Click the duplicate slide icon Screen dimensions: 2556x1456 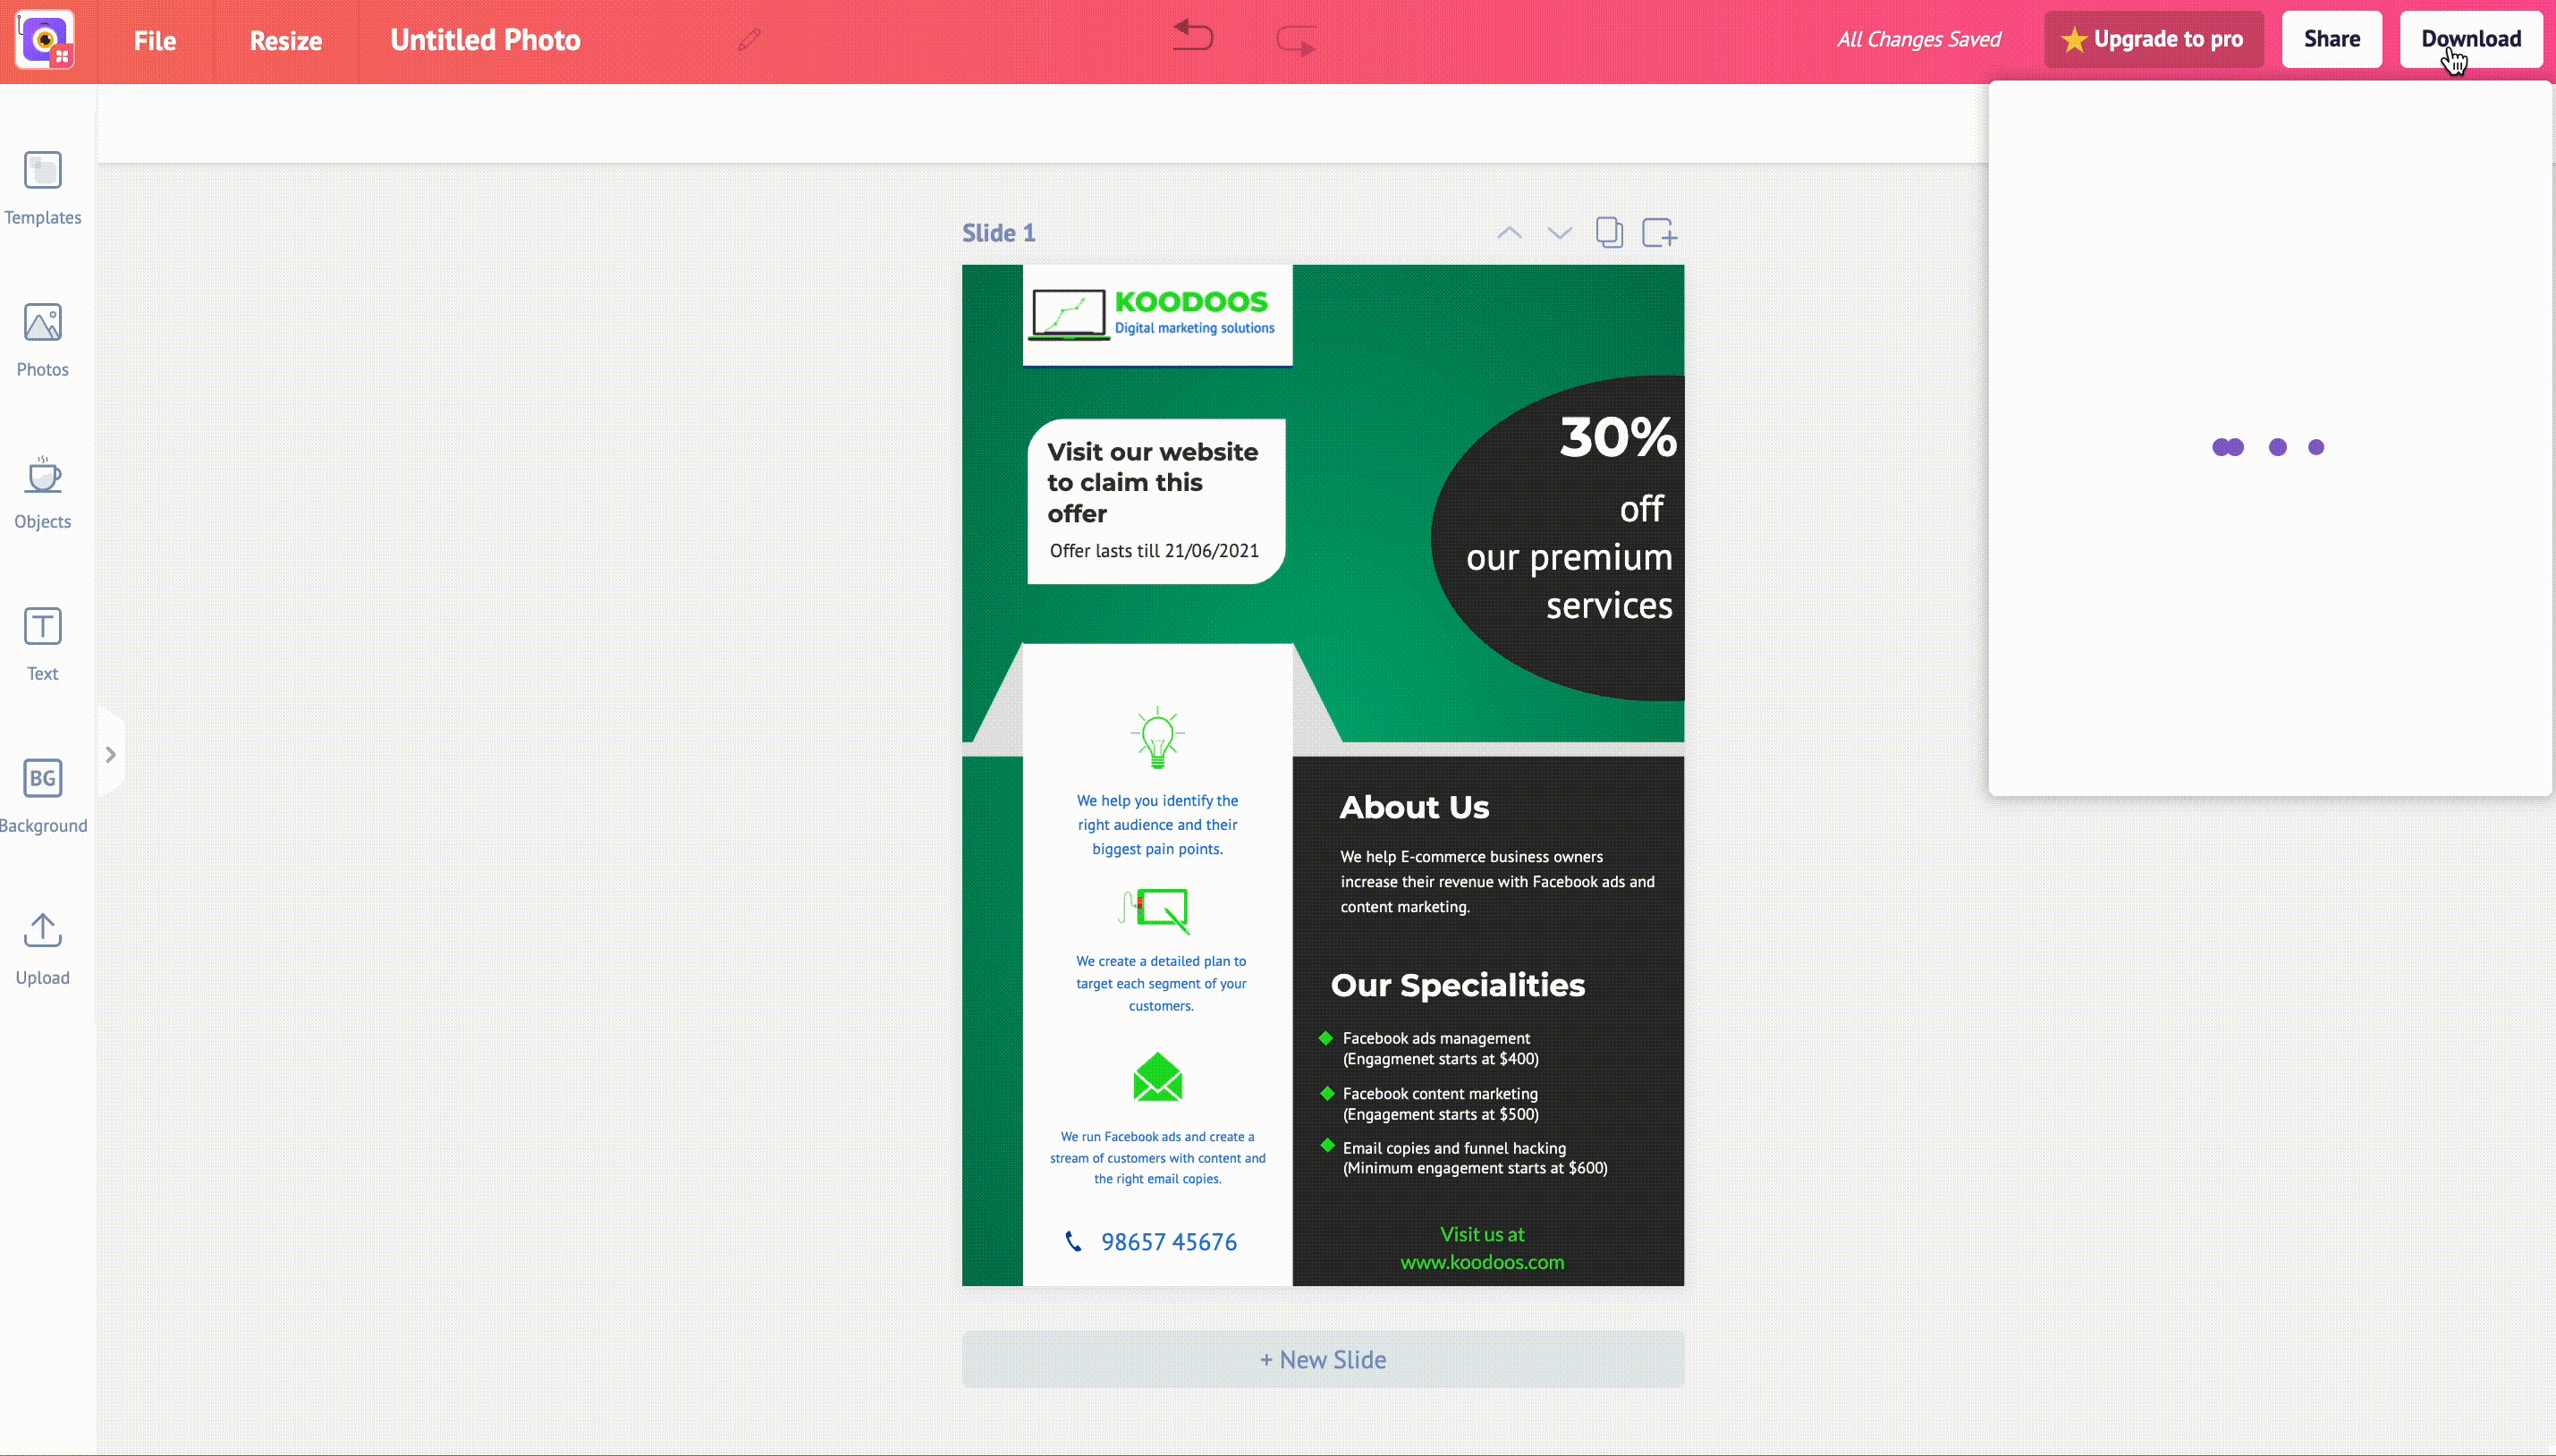tap(1608, 232)
